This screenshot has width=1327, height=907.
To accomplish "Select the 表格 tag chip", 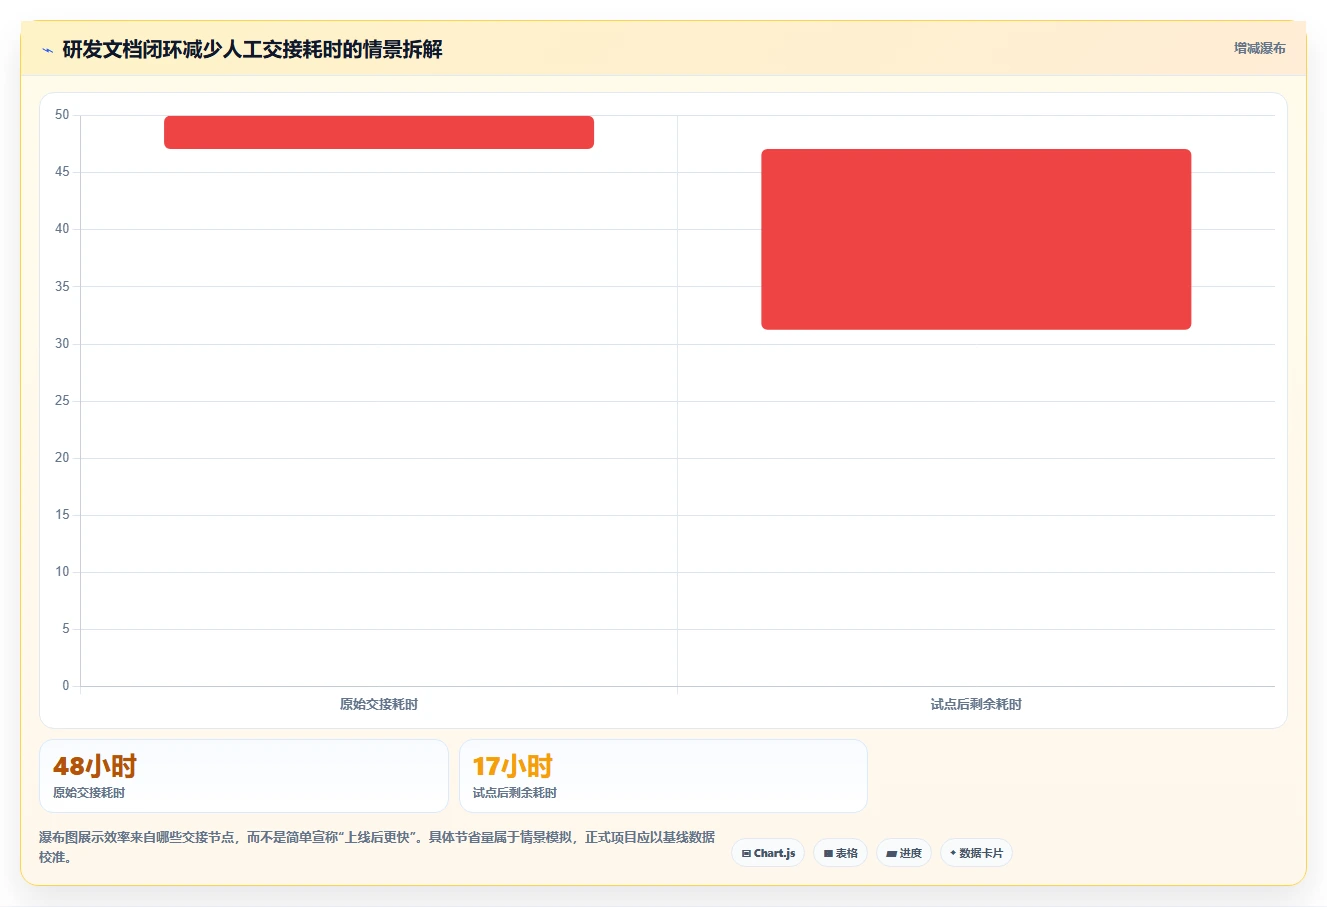I will (840, 853).
